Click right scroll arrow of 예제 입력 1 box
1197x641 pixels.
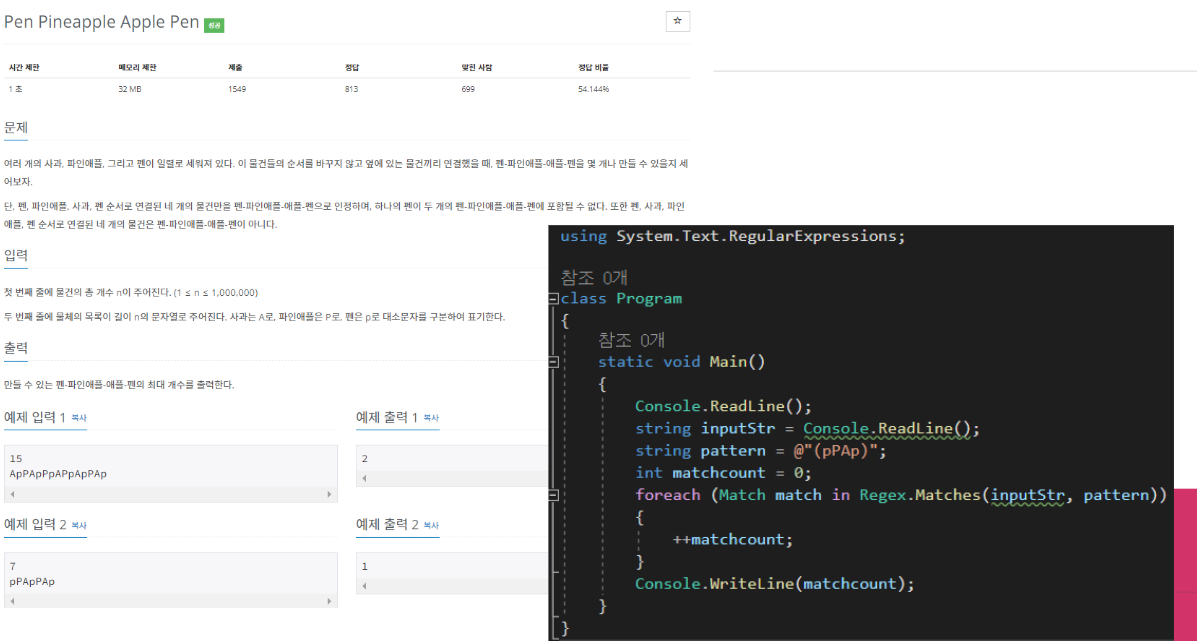click(x=329, y=494)
